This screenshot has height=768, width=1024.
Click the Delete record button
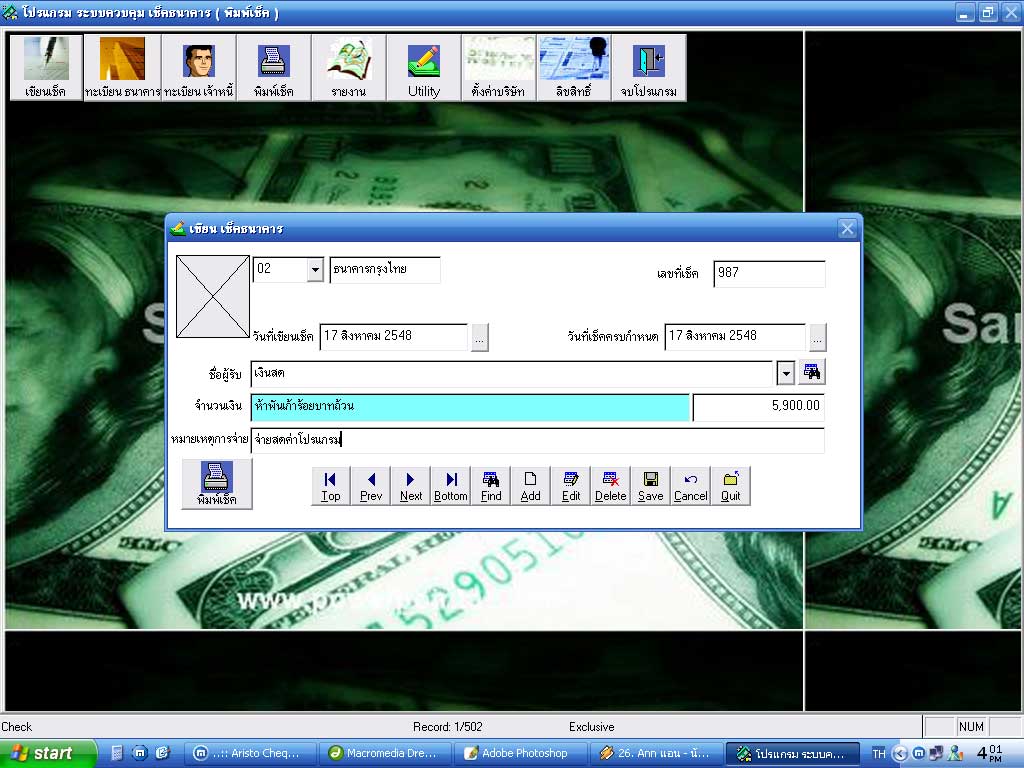610,486
